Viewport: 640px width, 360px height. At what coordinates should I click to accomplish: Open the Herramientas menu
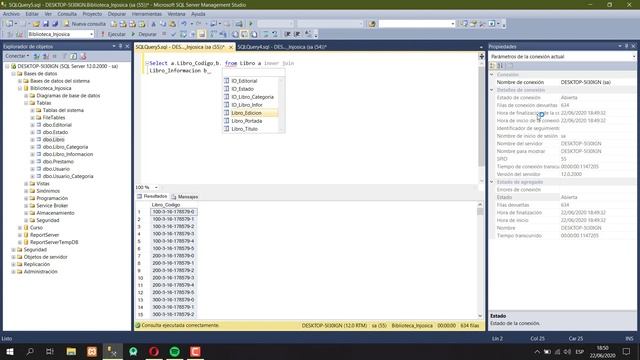click(147, 14)
